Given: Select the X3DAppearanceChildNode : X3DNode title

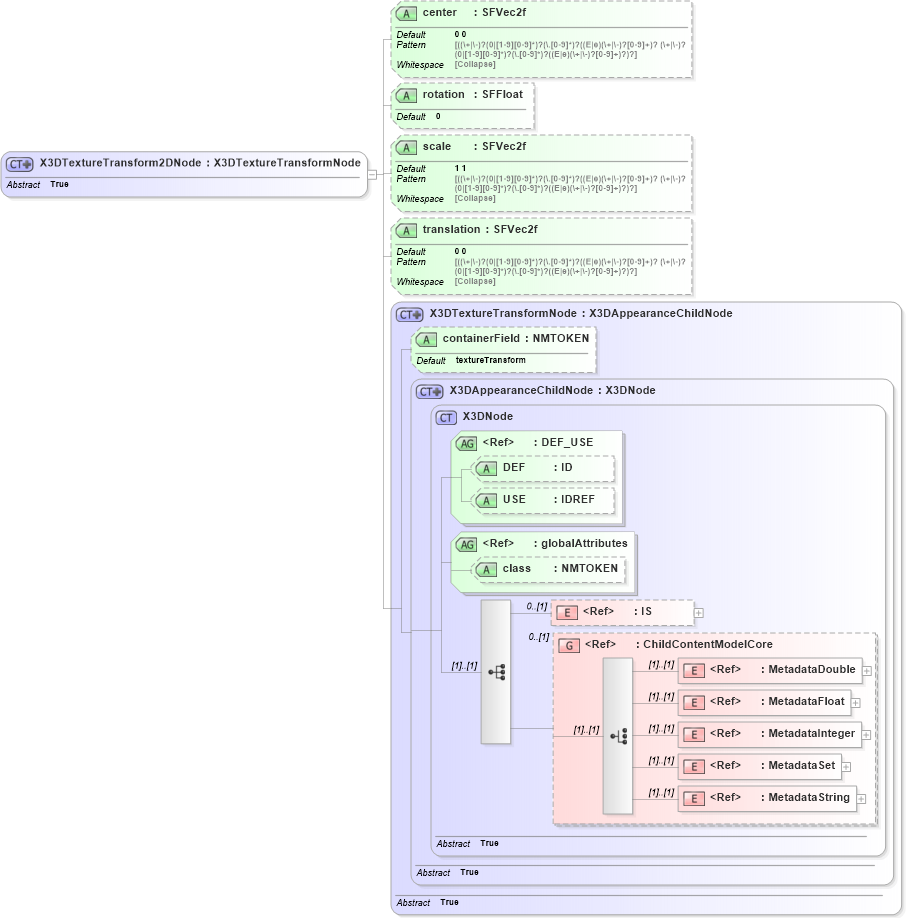Looking at the screenshot, I should [552, 391].
